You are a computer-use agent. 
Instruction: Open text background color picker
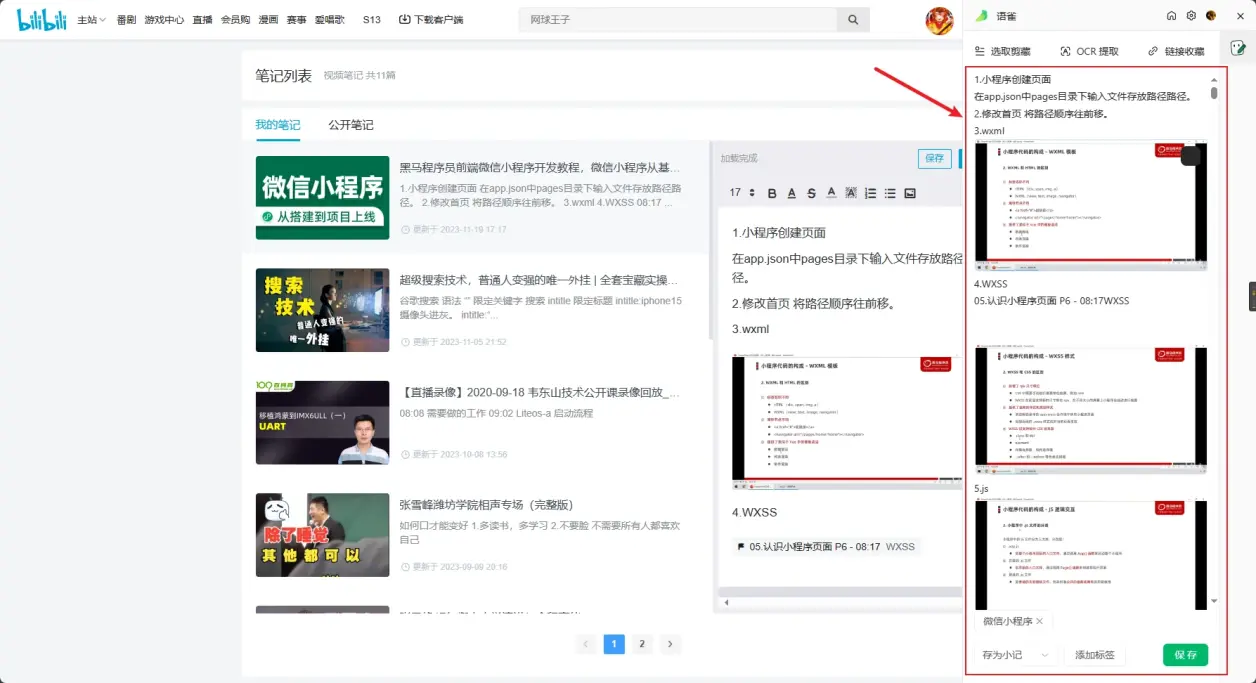pyautogui.click(x=851, y=193)
